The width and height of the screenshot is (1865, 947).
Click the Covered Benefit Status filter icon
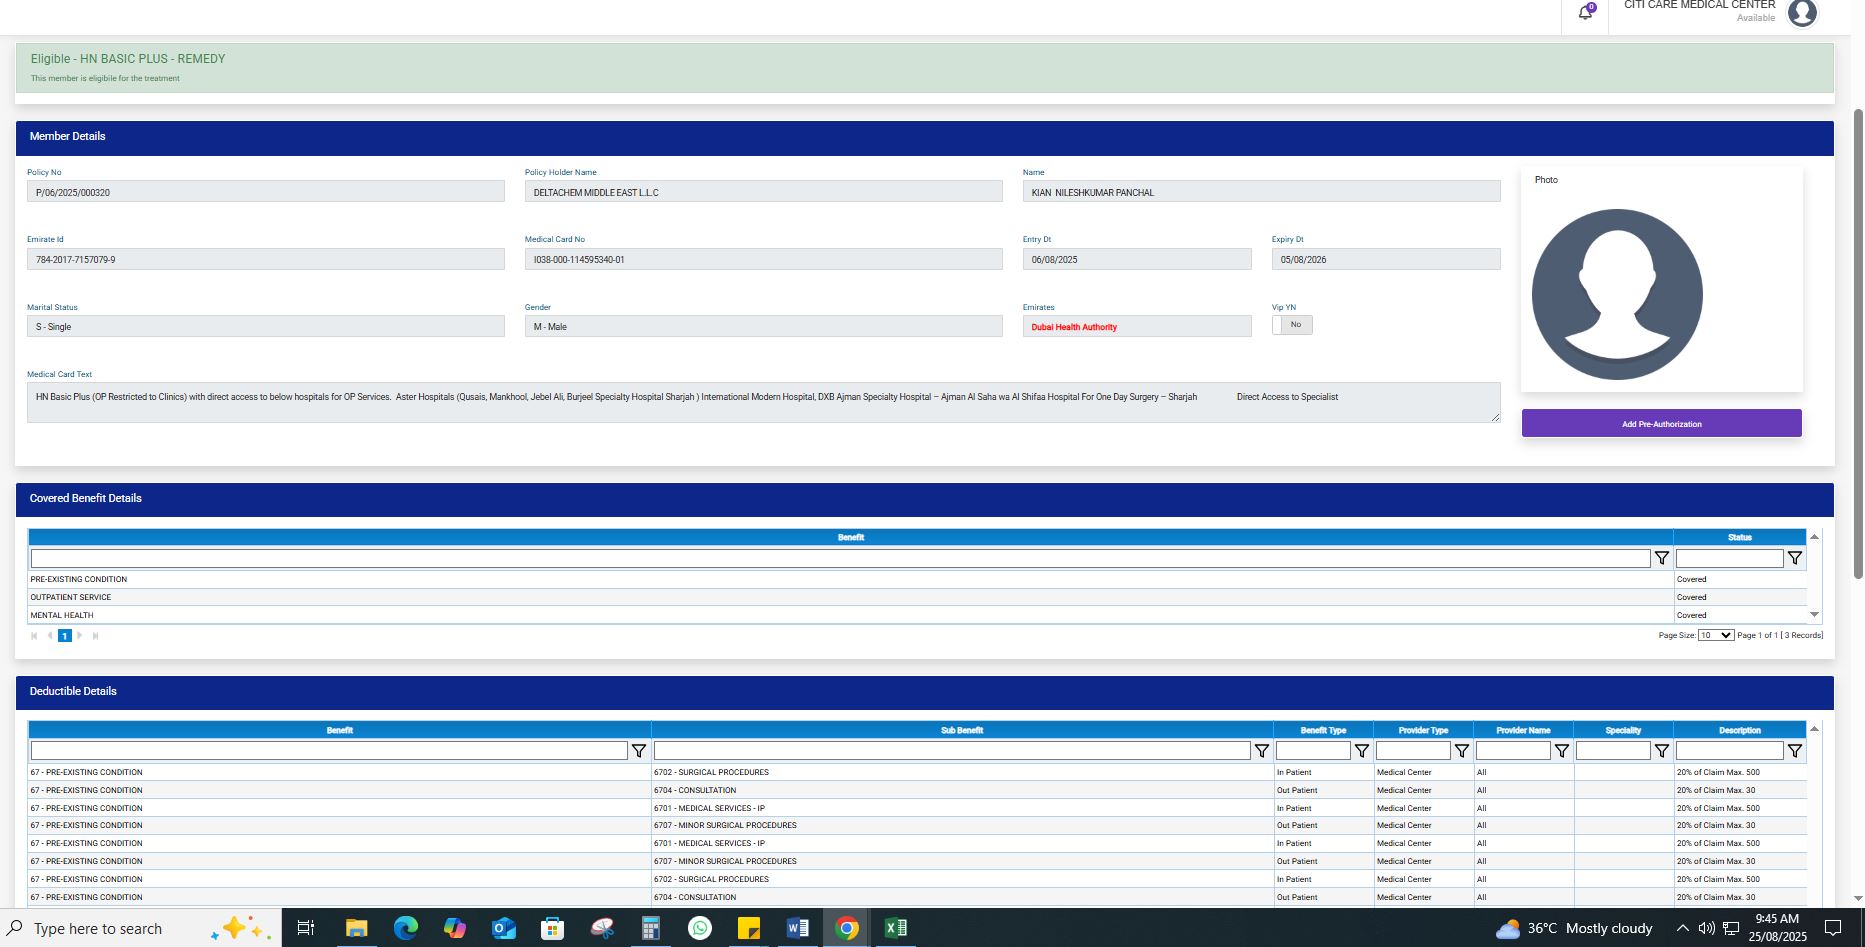pos(1794,558)
